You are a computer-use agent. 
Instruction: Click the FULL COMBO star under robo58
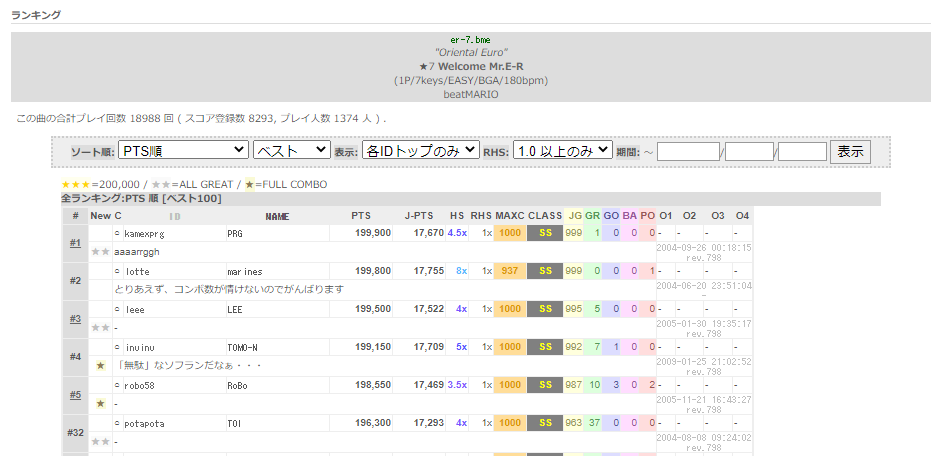pos(100,403)
